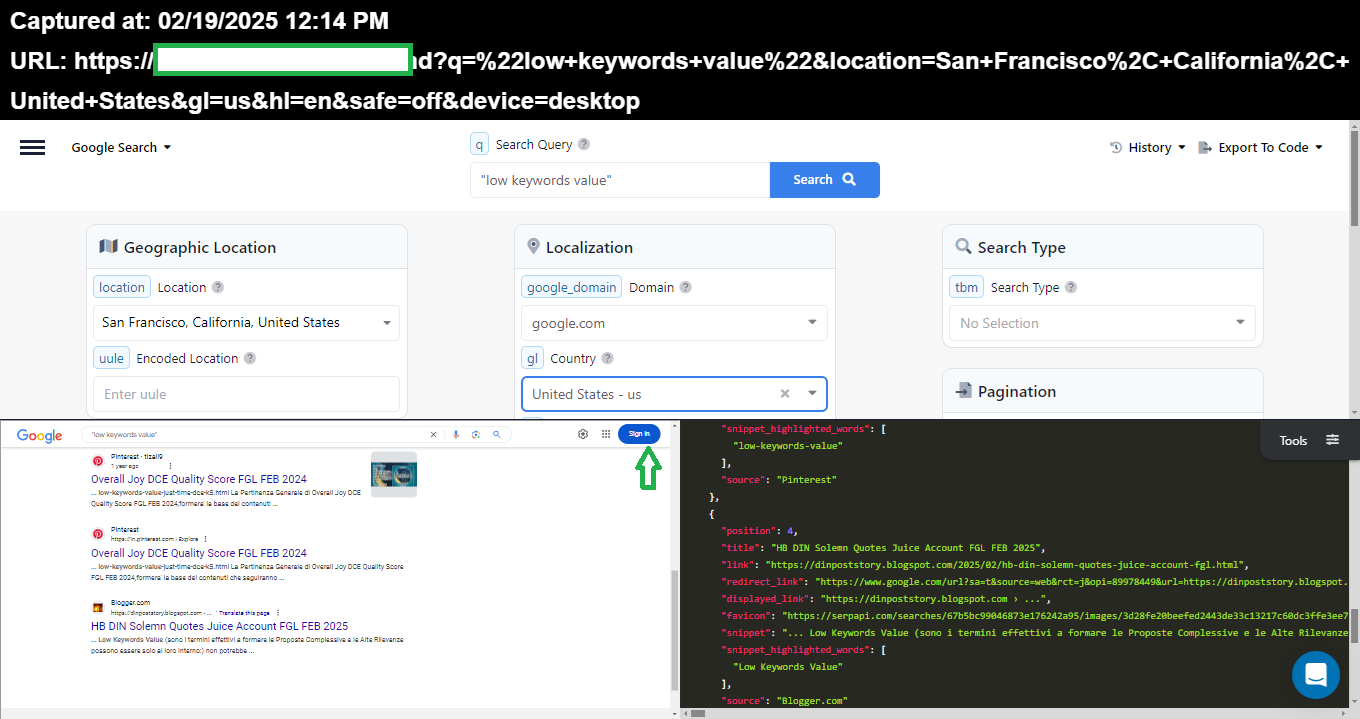Open more options for Pinterest tizal9 result
The width and height of the screenshot is (1360, 719).
coord(170,466)
